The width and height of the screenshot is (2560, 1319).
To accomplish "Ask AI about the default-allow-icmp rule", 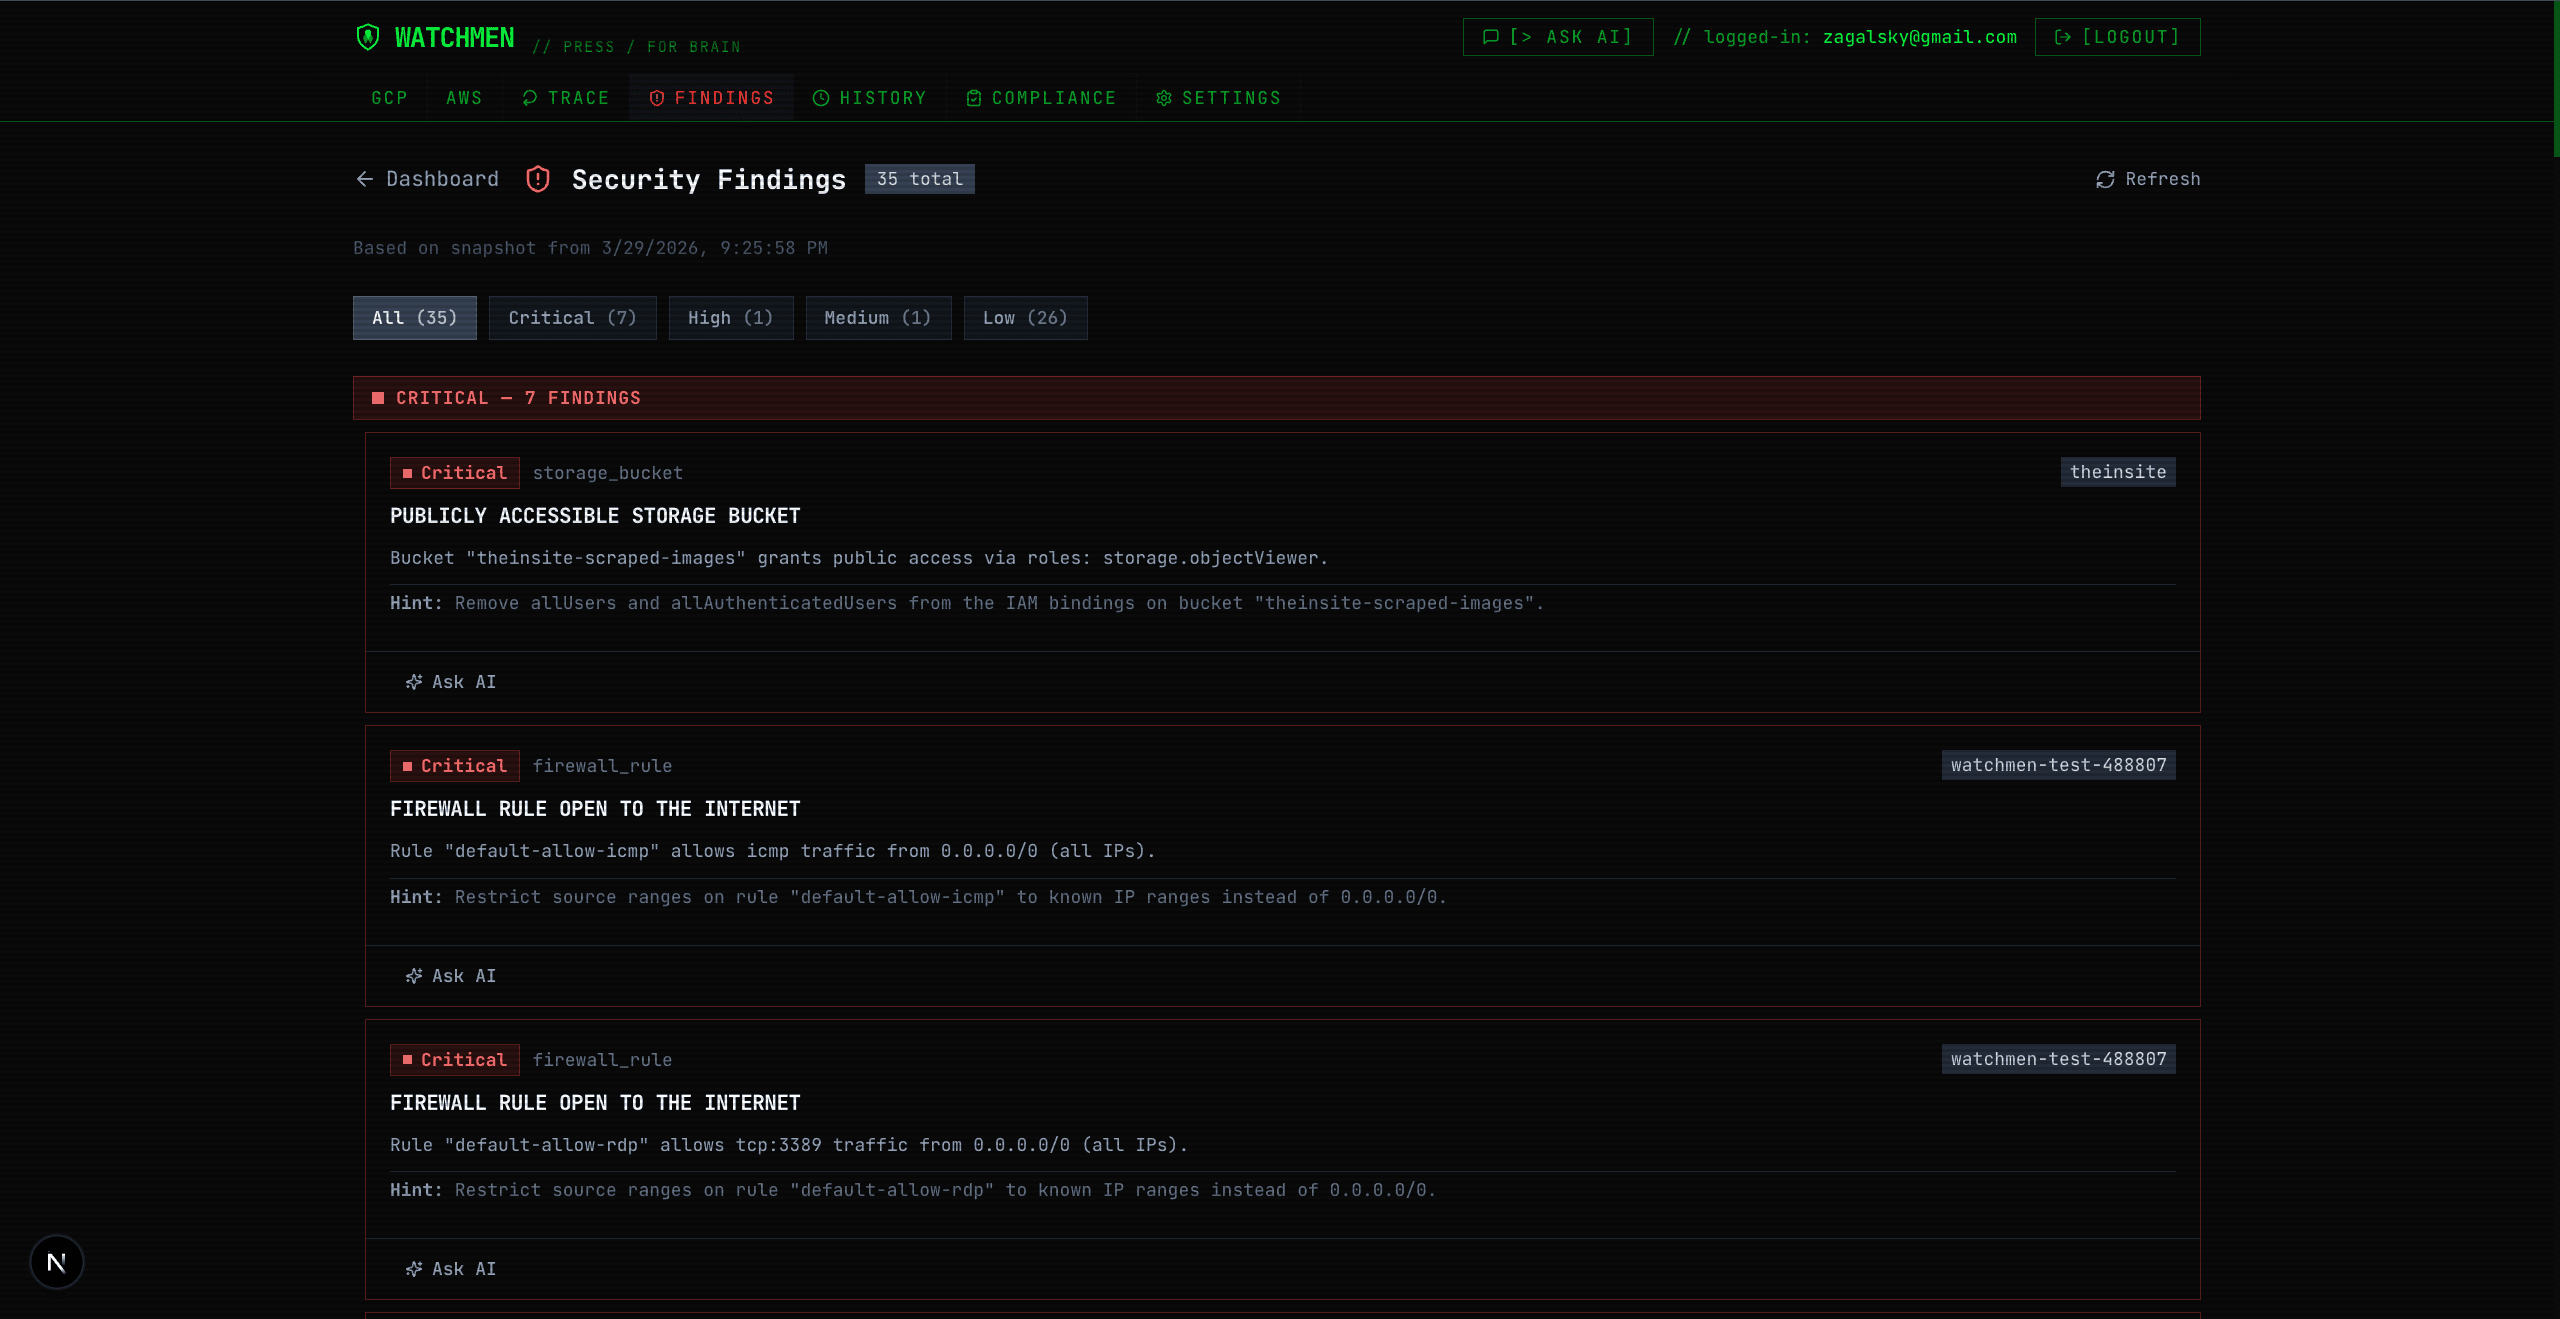I will point(450,976).
